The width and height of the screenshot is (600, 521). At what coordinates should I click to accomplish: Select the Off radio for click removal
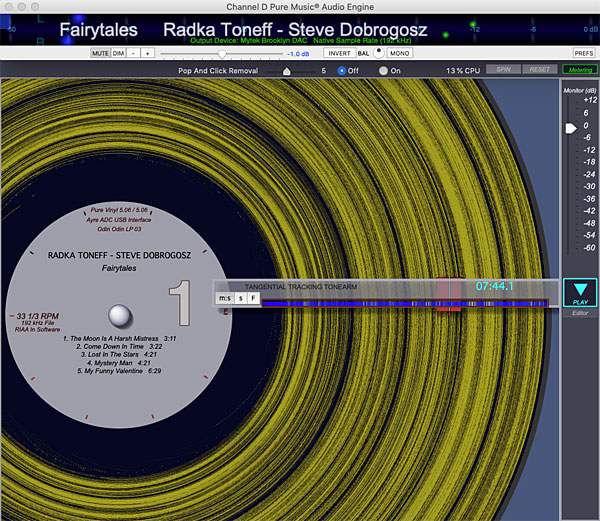point(342,71)
